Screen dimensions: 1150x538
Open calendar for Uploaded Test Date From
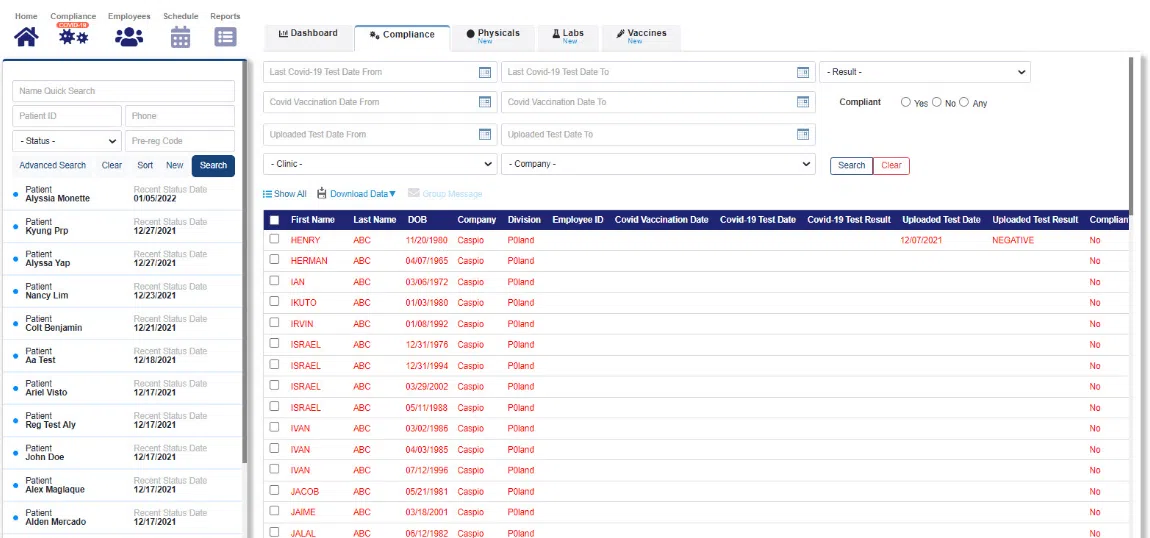point(485,134)
